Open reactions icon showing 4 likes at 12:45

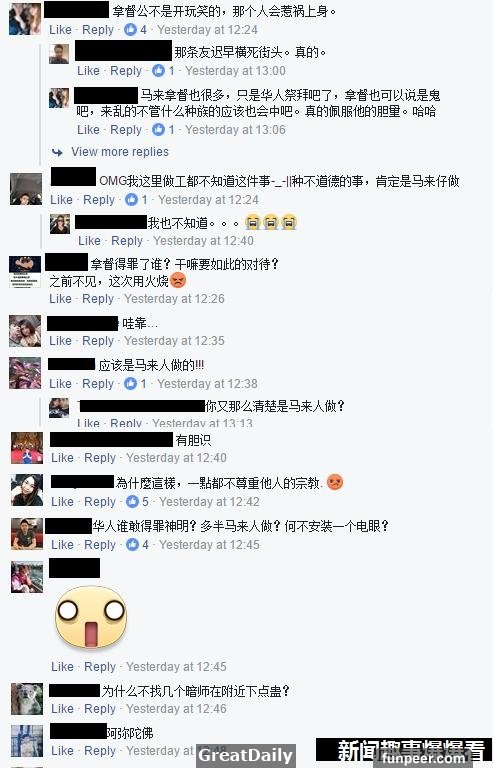[x=133, y=544]
